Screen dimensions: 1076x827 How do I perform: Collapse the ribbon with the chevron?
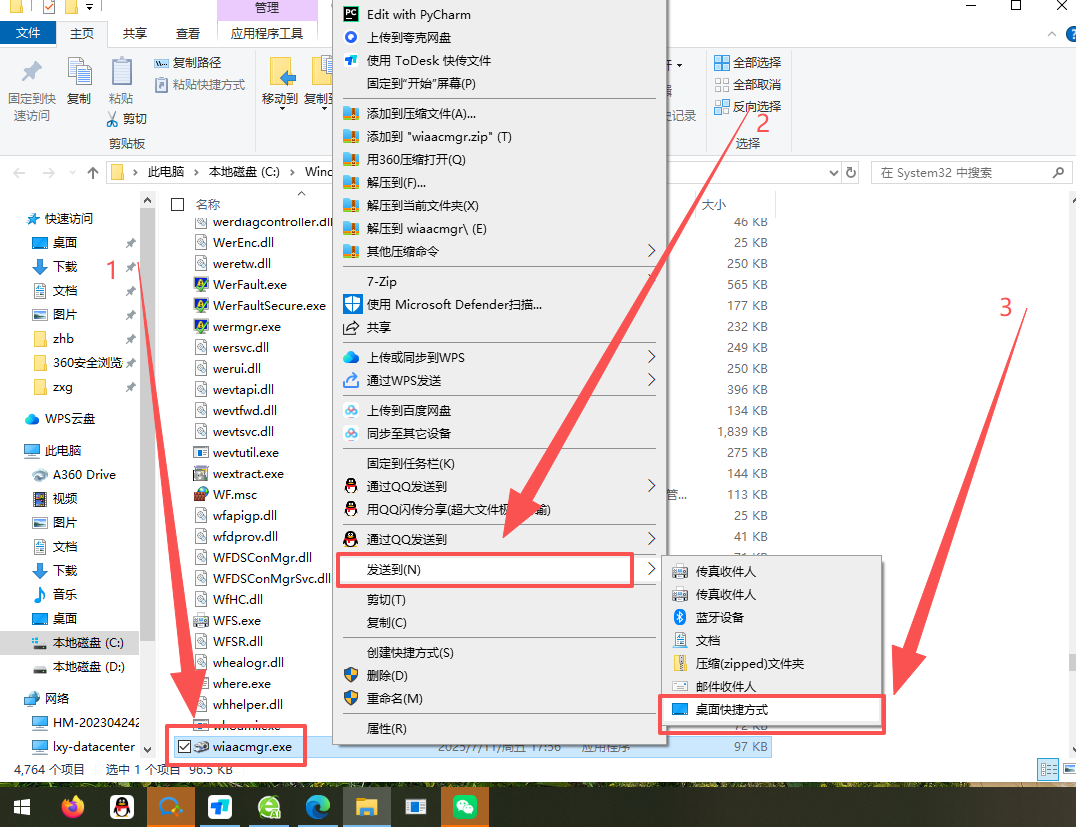[x=1052, y=34]
